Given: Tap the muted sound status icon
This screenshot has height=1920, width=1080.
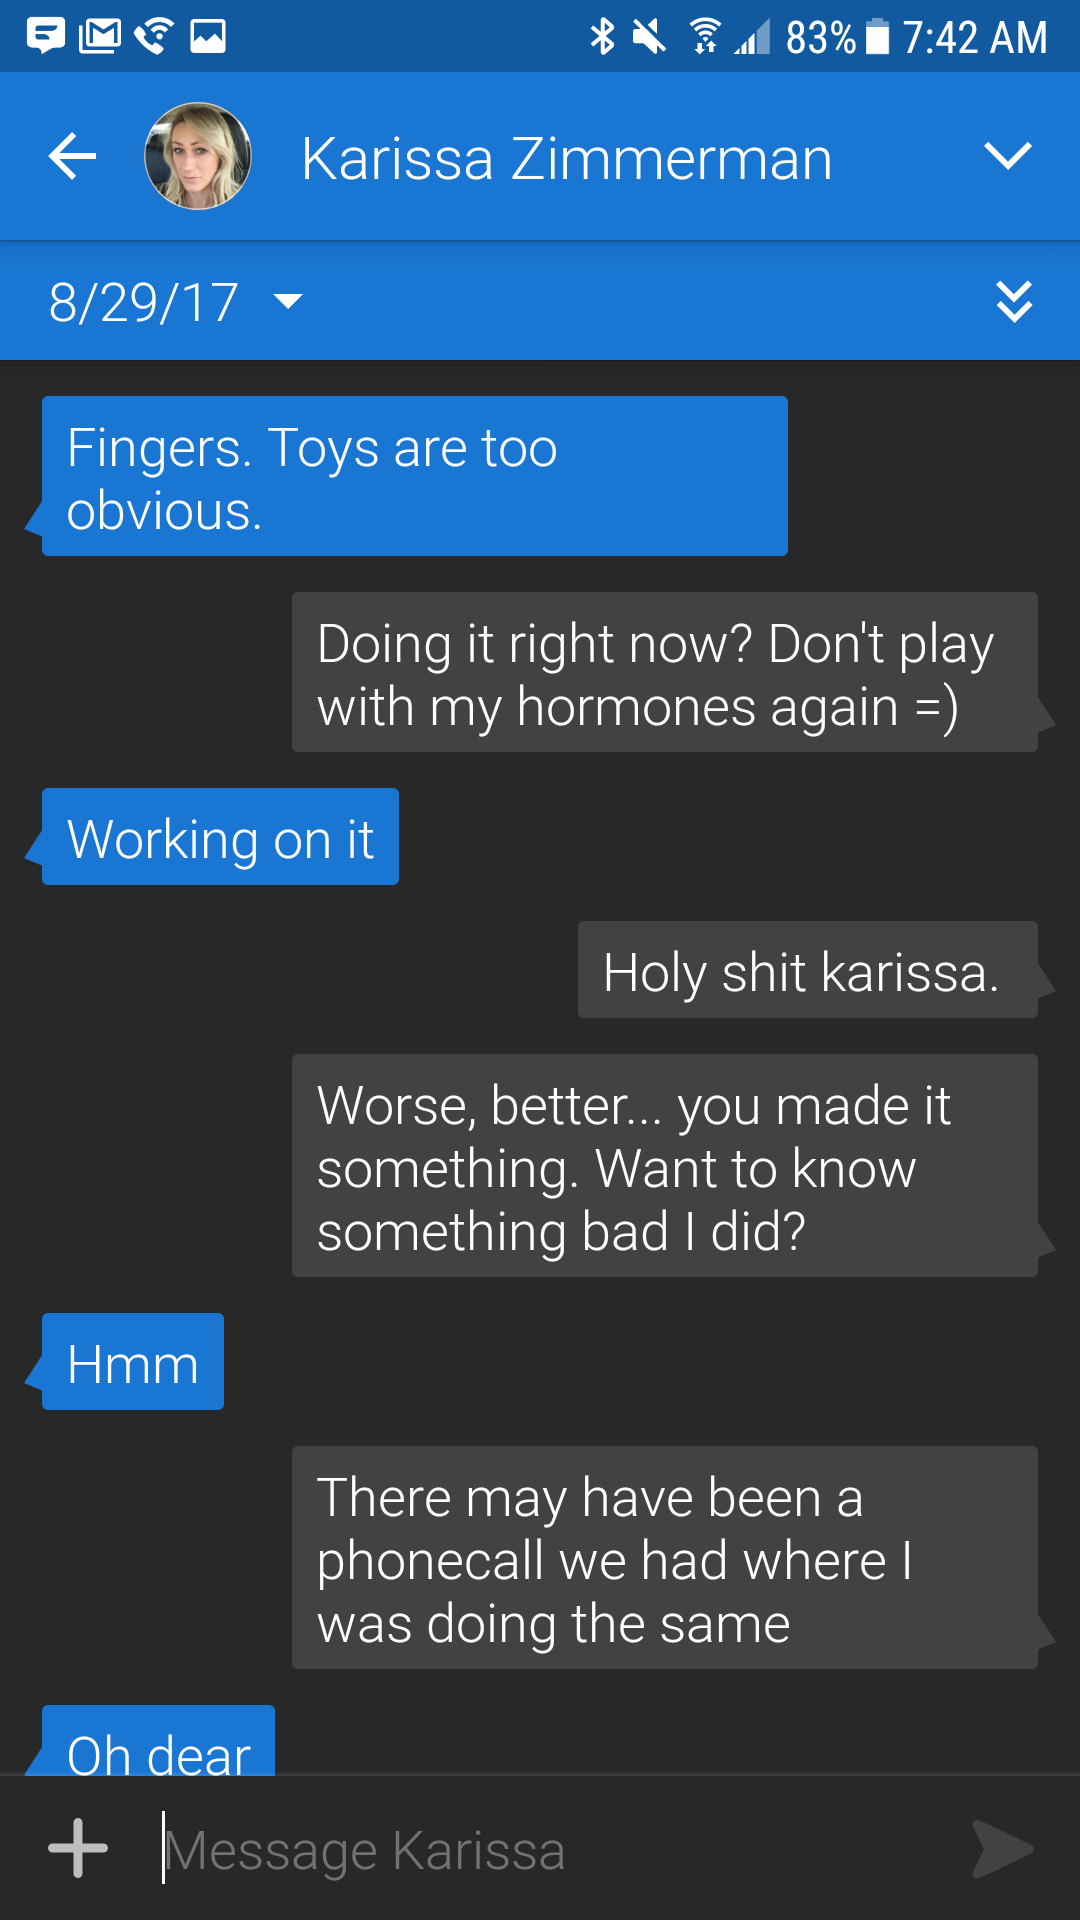Looking at the screenshot, I should point(649,37).
